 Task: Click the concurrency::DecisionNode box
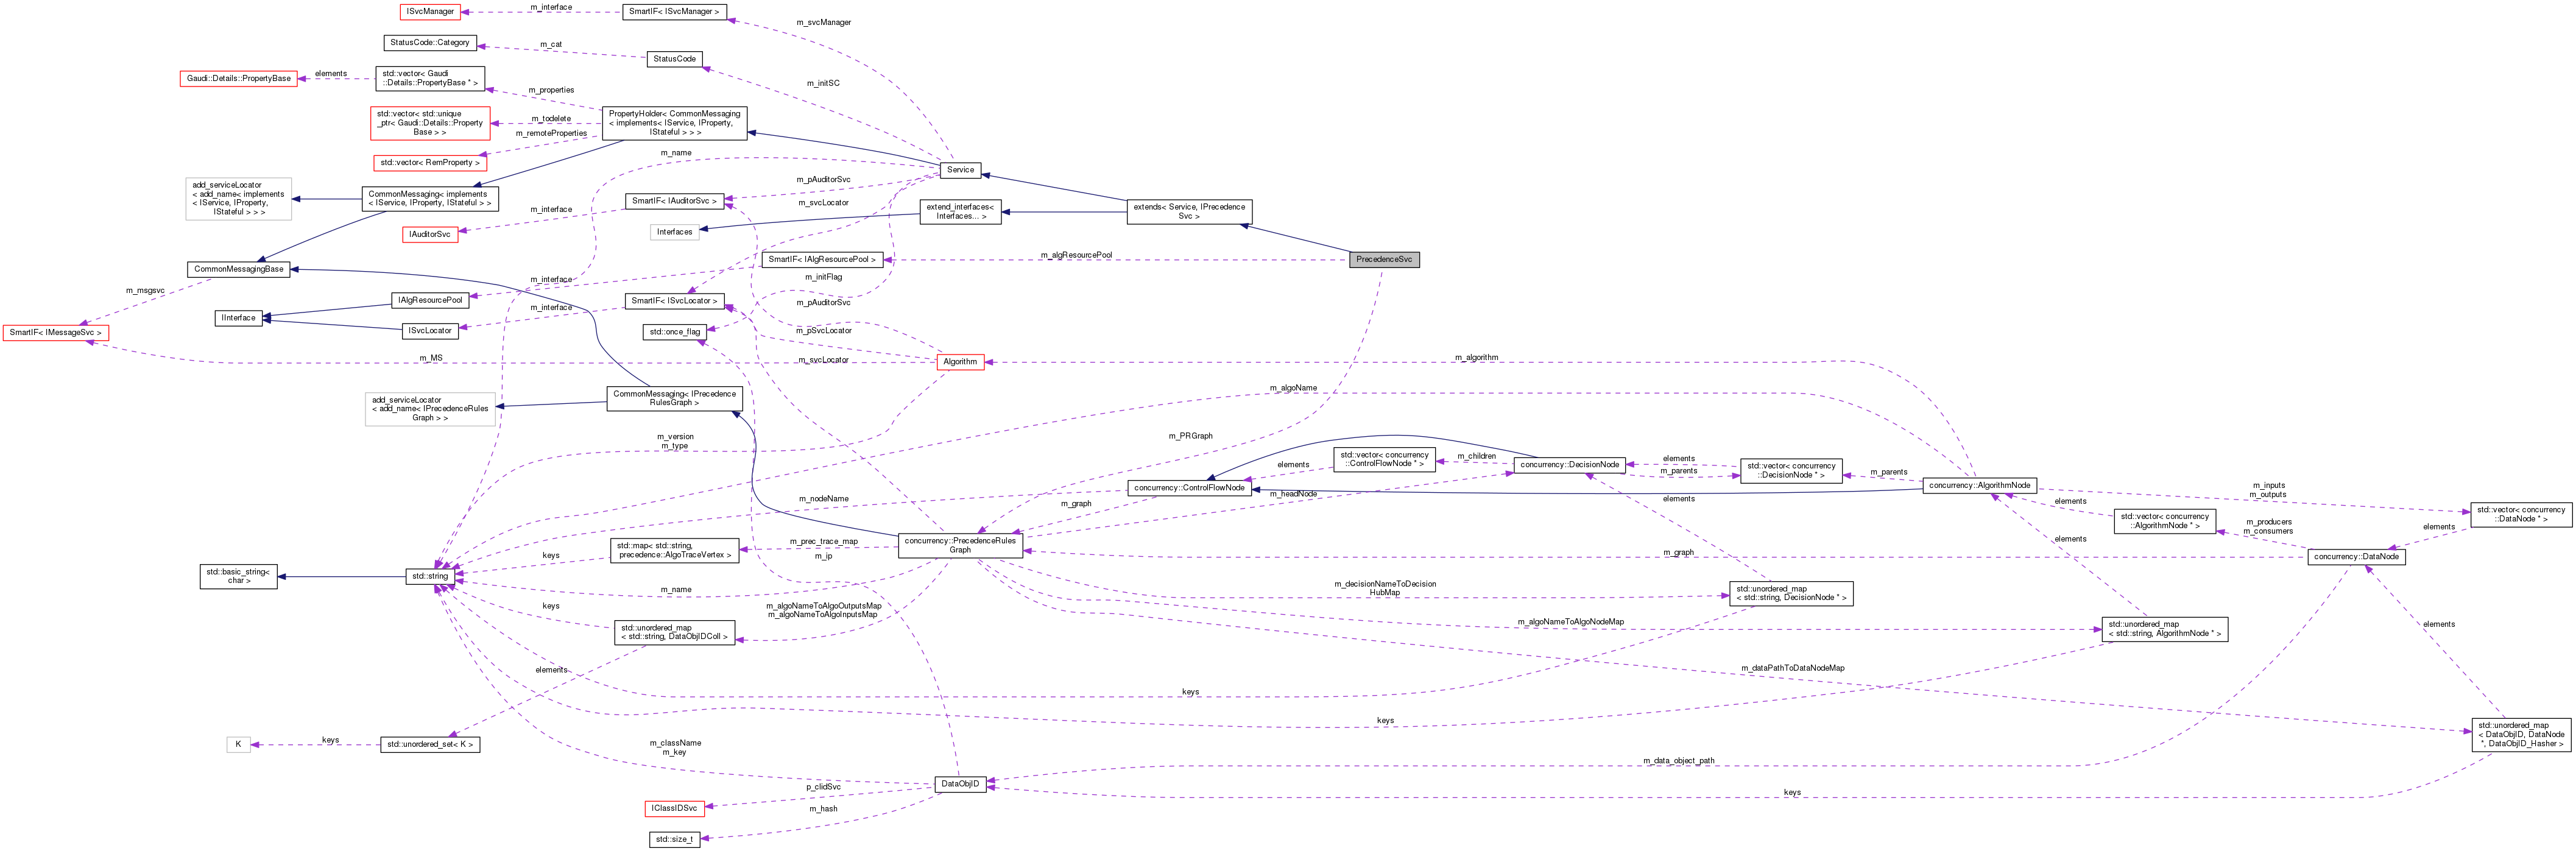click(x=1571, y=464)
